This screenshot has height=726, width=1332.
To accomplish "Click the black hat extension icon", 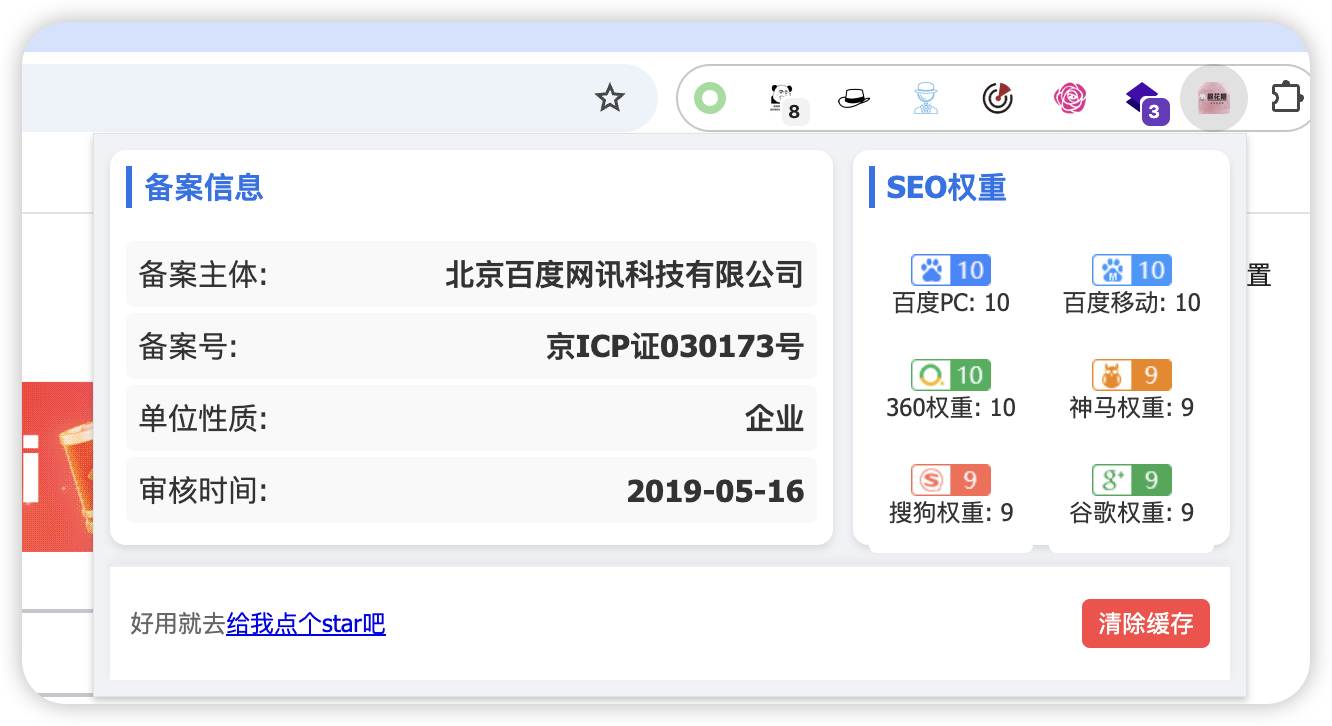I will 854,97.
